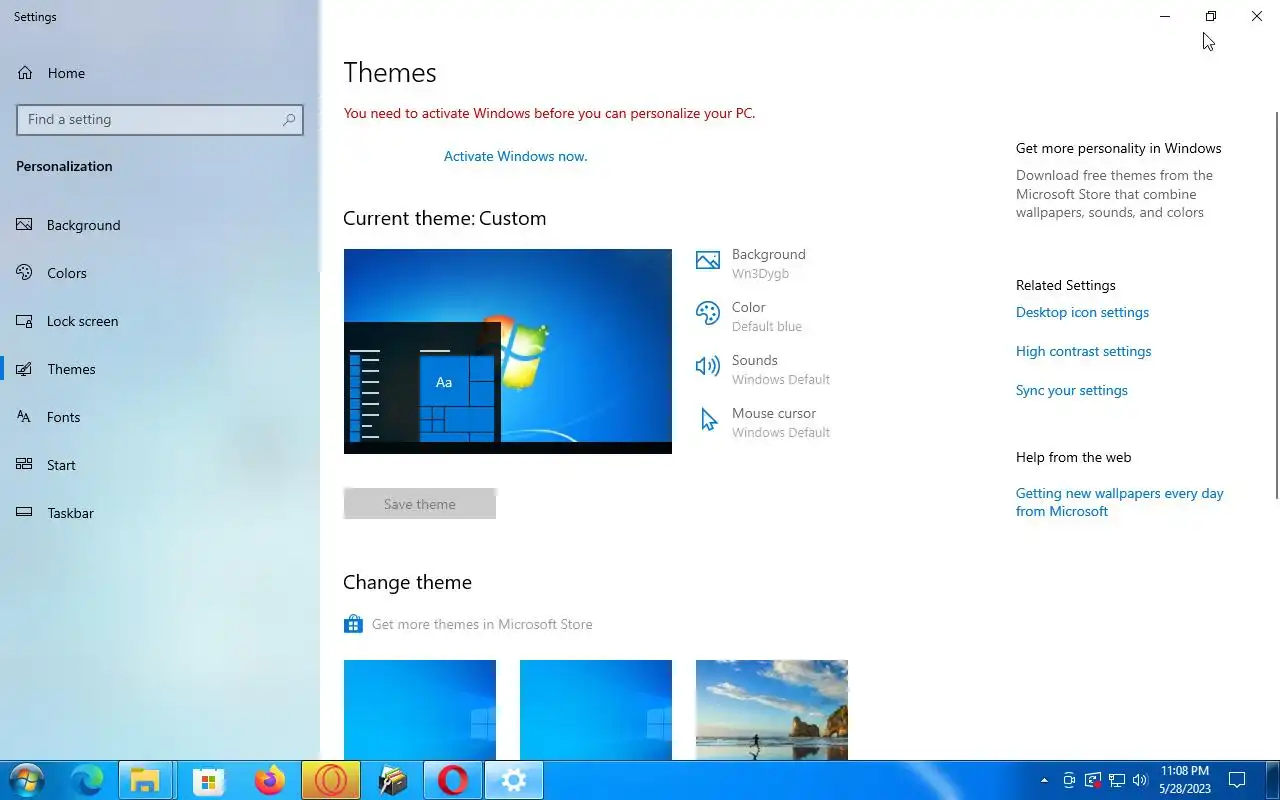This screenshot has width=1280, height=800.
Task: Click the Show desktop strip
Action: 1275,780
